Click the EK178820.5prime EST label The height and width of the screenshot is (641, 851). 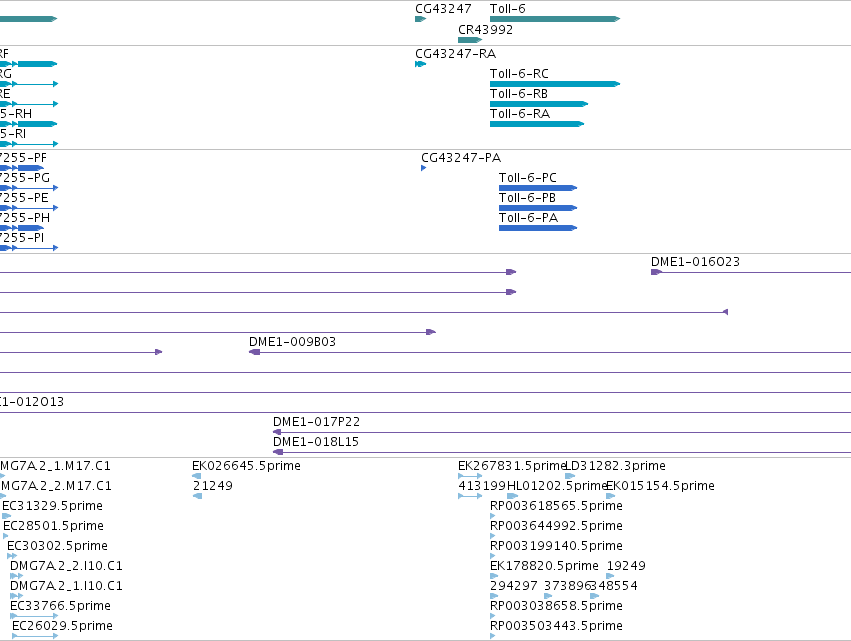544,566
